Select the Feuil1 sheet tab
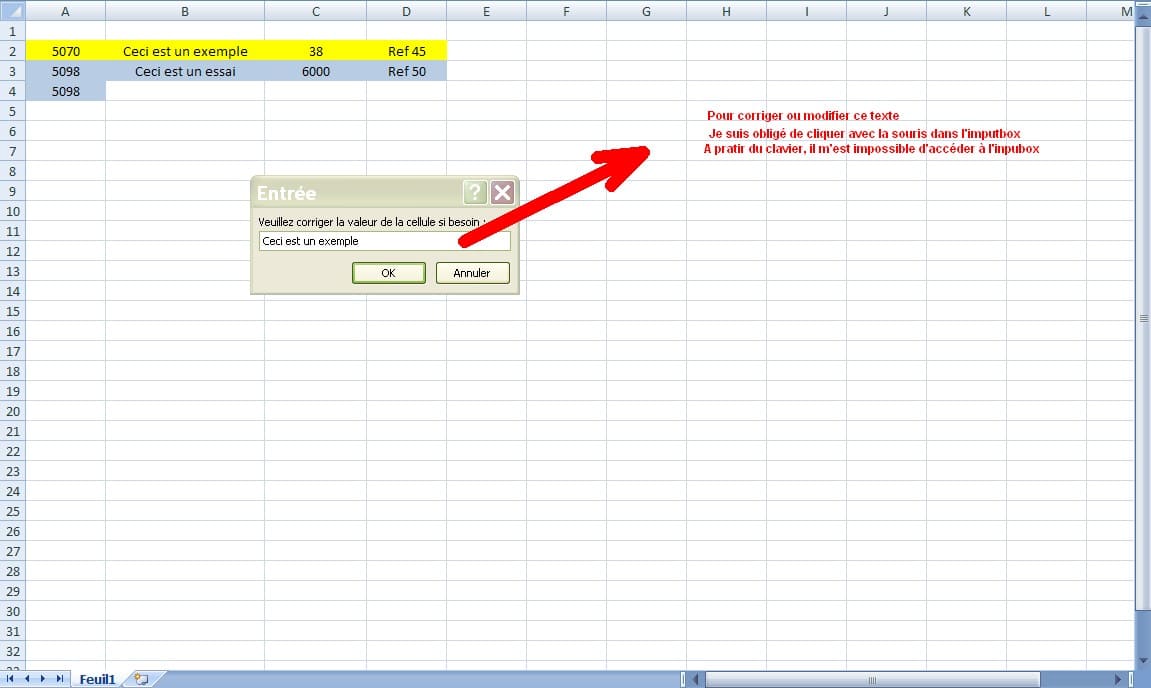Viewport: 1151px width, 688px height. tap(98, 679)
